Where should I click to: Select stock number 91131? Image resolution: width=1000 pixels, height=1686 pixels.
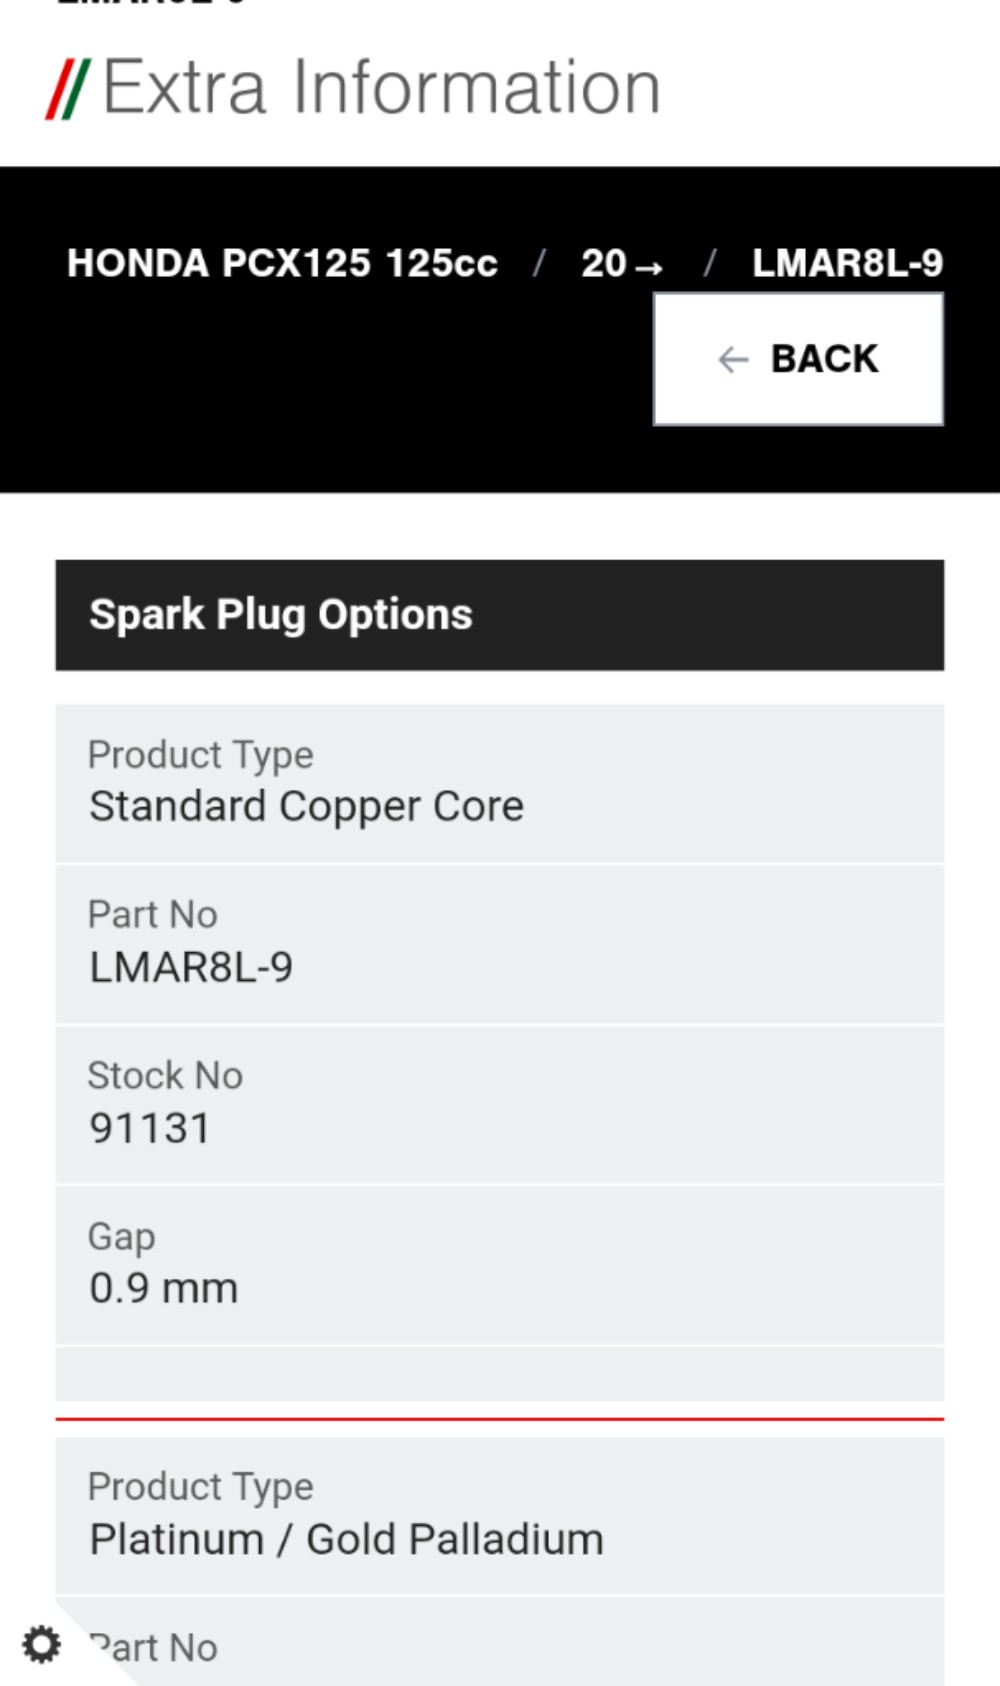click(150, 1128)
